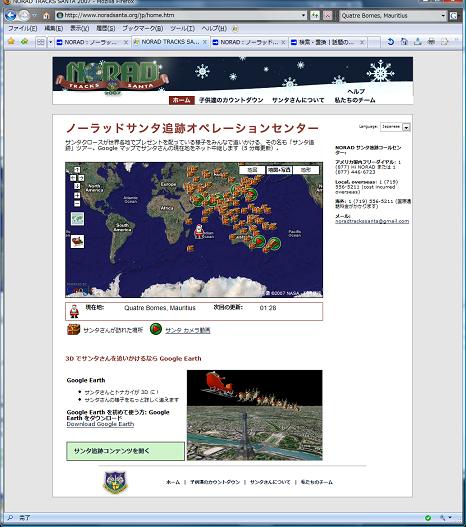Open ヘルプ link in site header
Viewport: 466px width, 527px height.
[356, 91]
